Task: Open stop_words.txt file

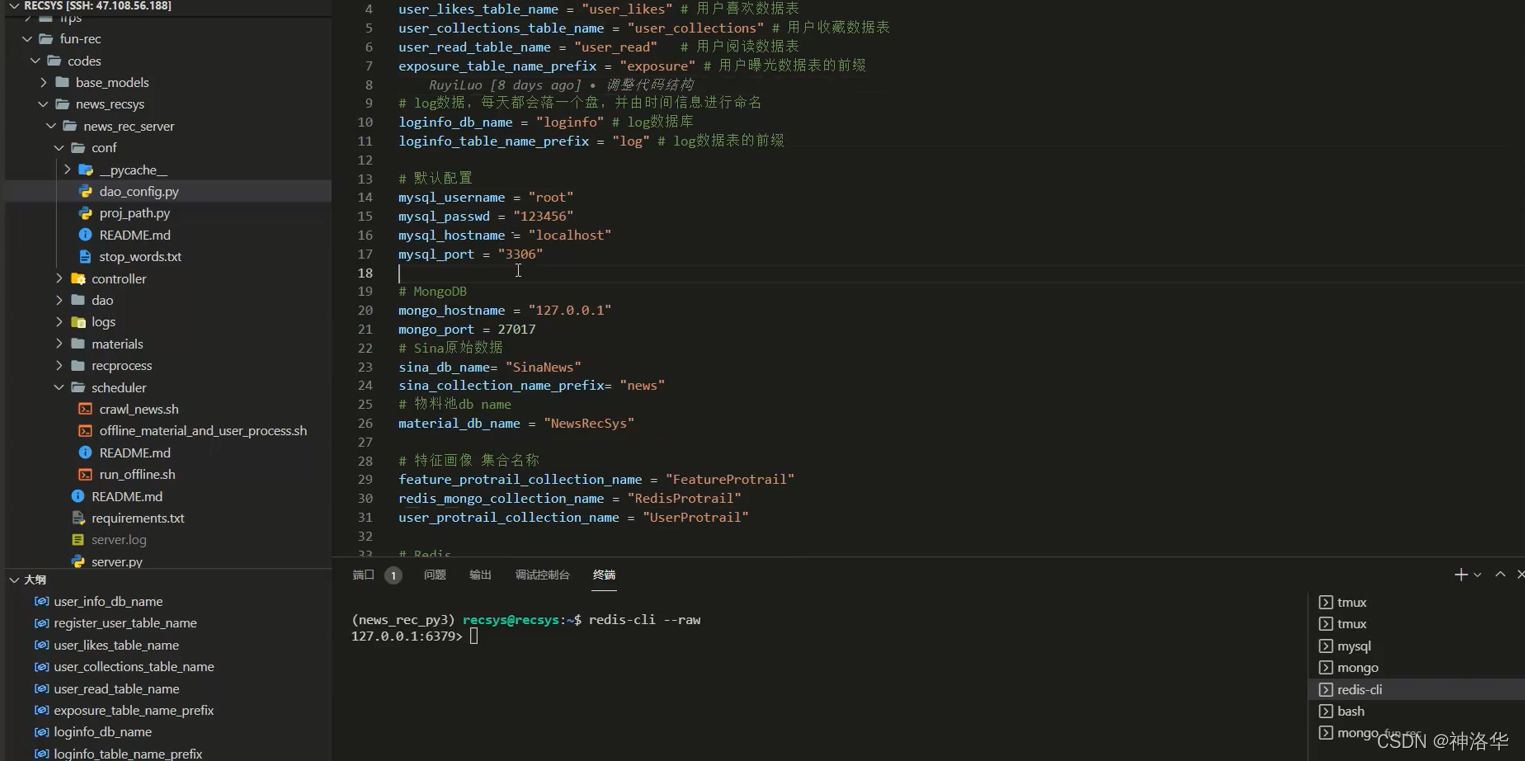Action: tap(140, 257)
